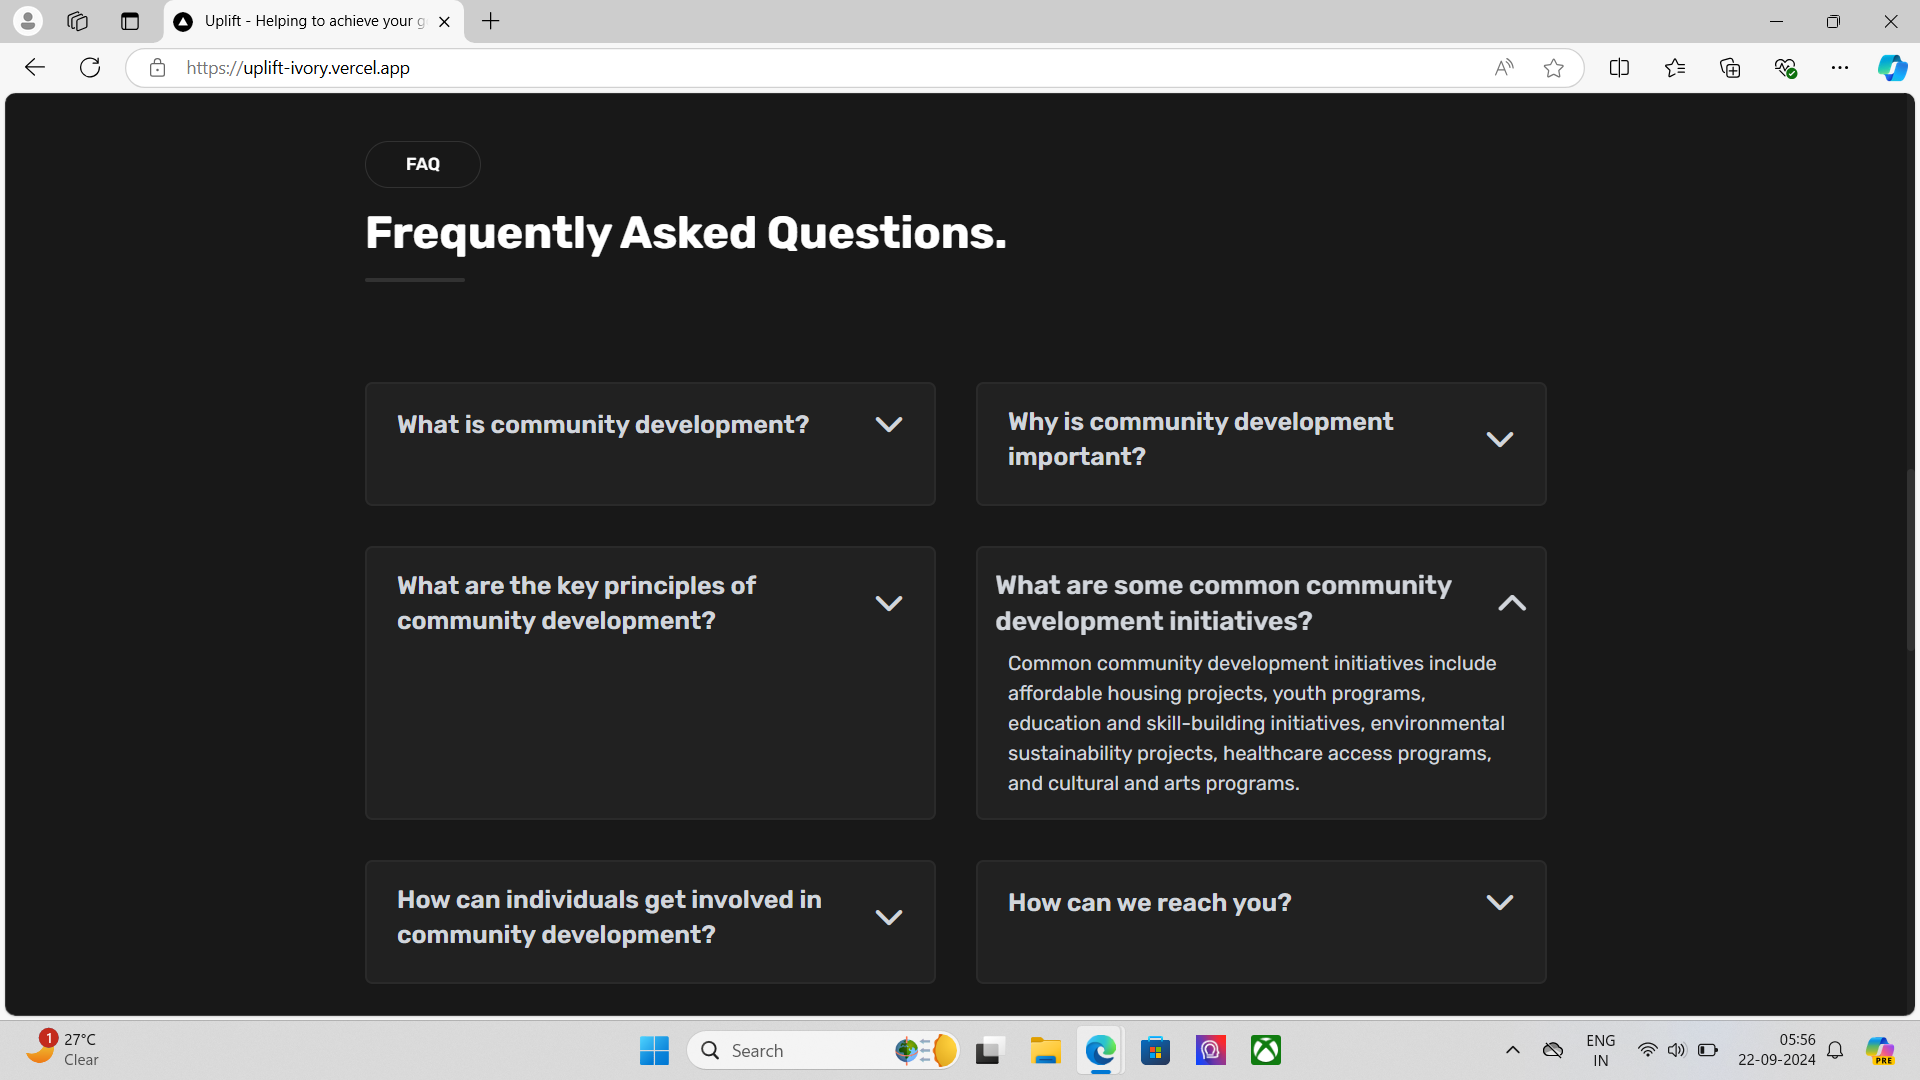Open the Tab actions menu icon
The image size is (1920, 1080).
[130, 21]
